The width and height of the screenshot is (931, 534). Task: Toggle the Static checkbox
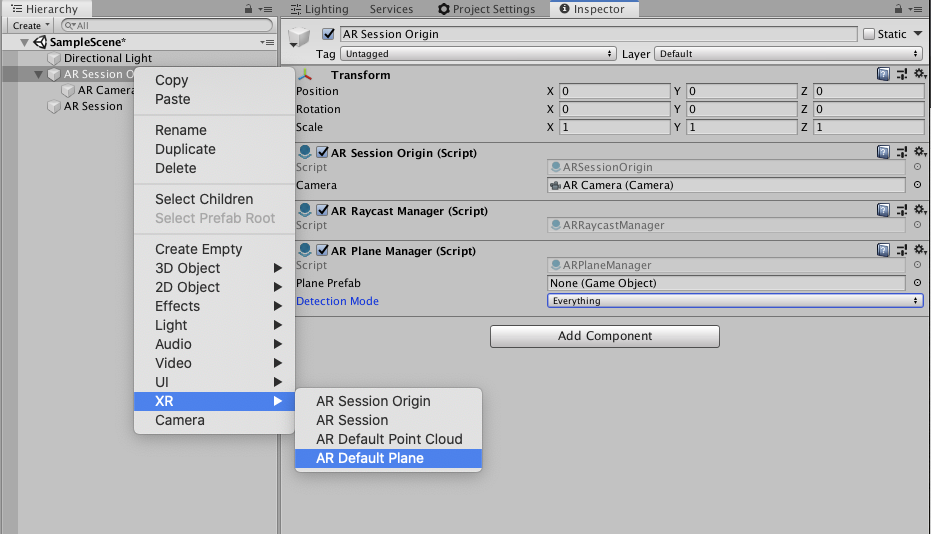869,34
